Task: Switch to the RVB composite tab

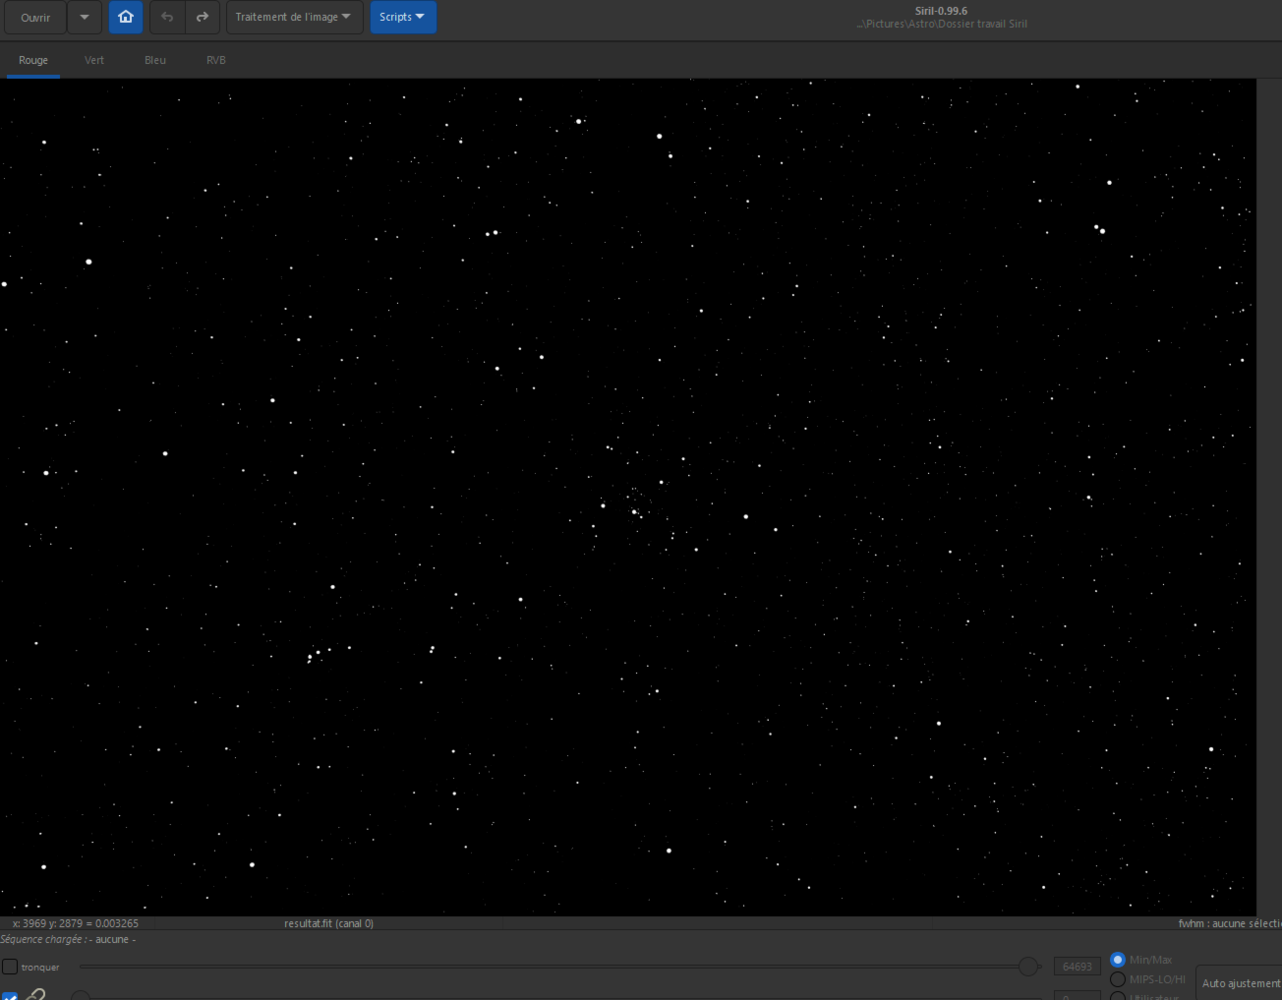Action: [216, 60]
